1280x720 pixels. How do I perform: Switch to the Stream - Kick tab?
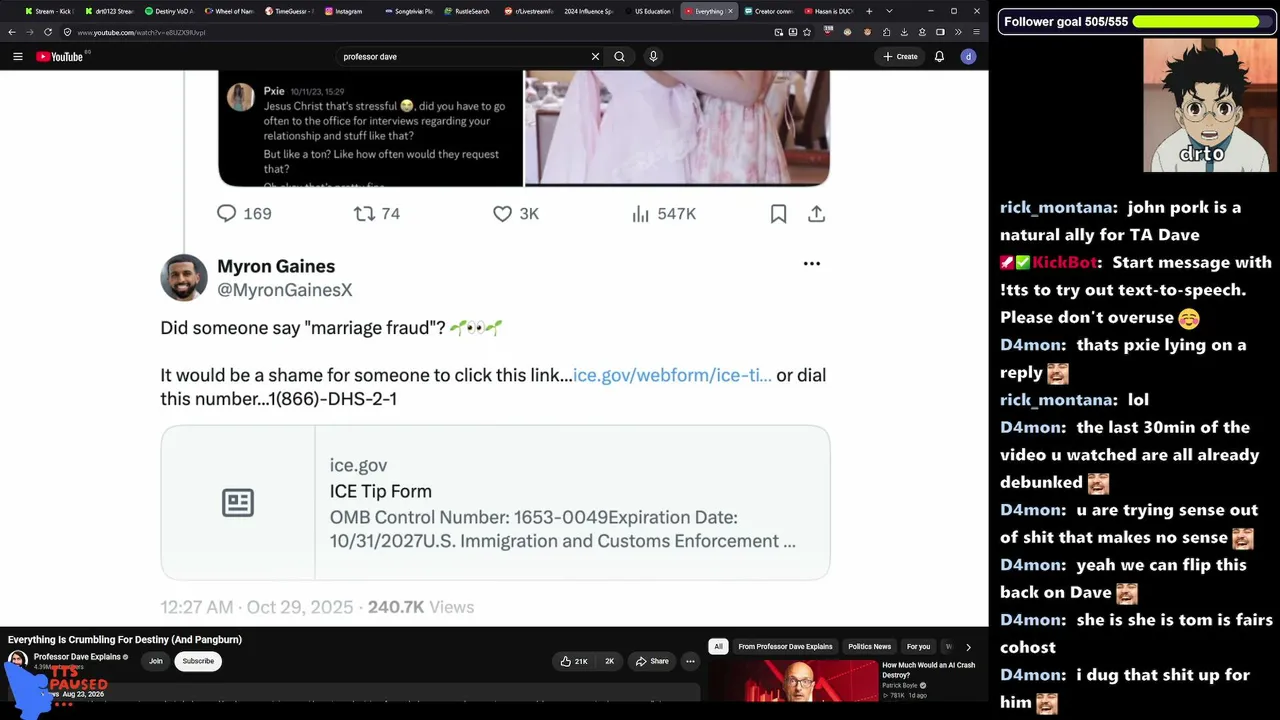pyautogui.click(x=50, y=11)
